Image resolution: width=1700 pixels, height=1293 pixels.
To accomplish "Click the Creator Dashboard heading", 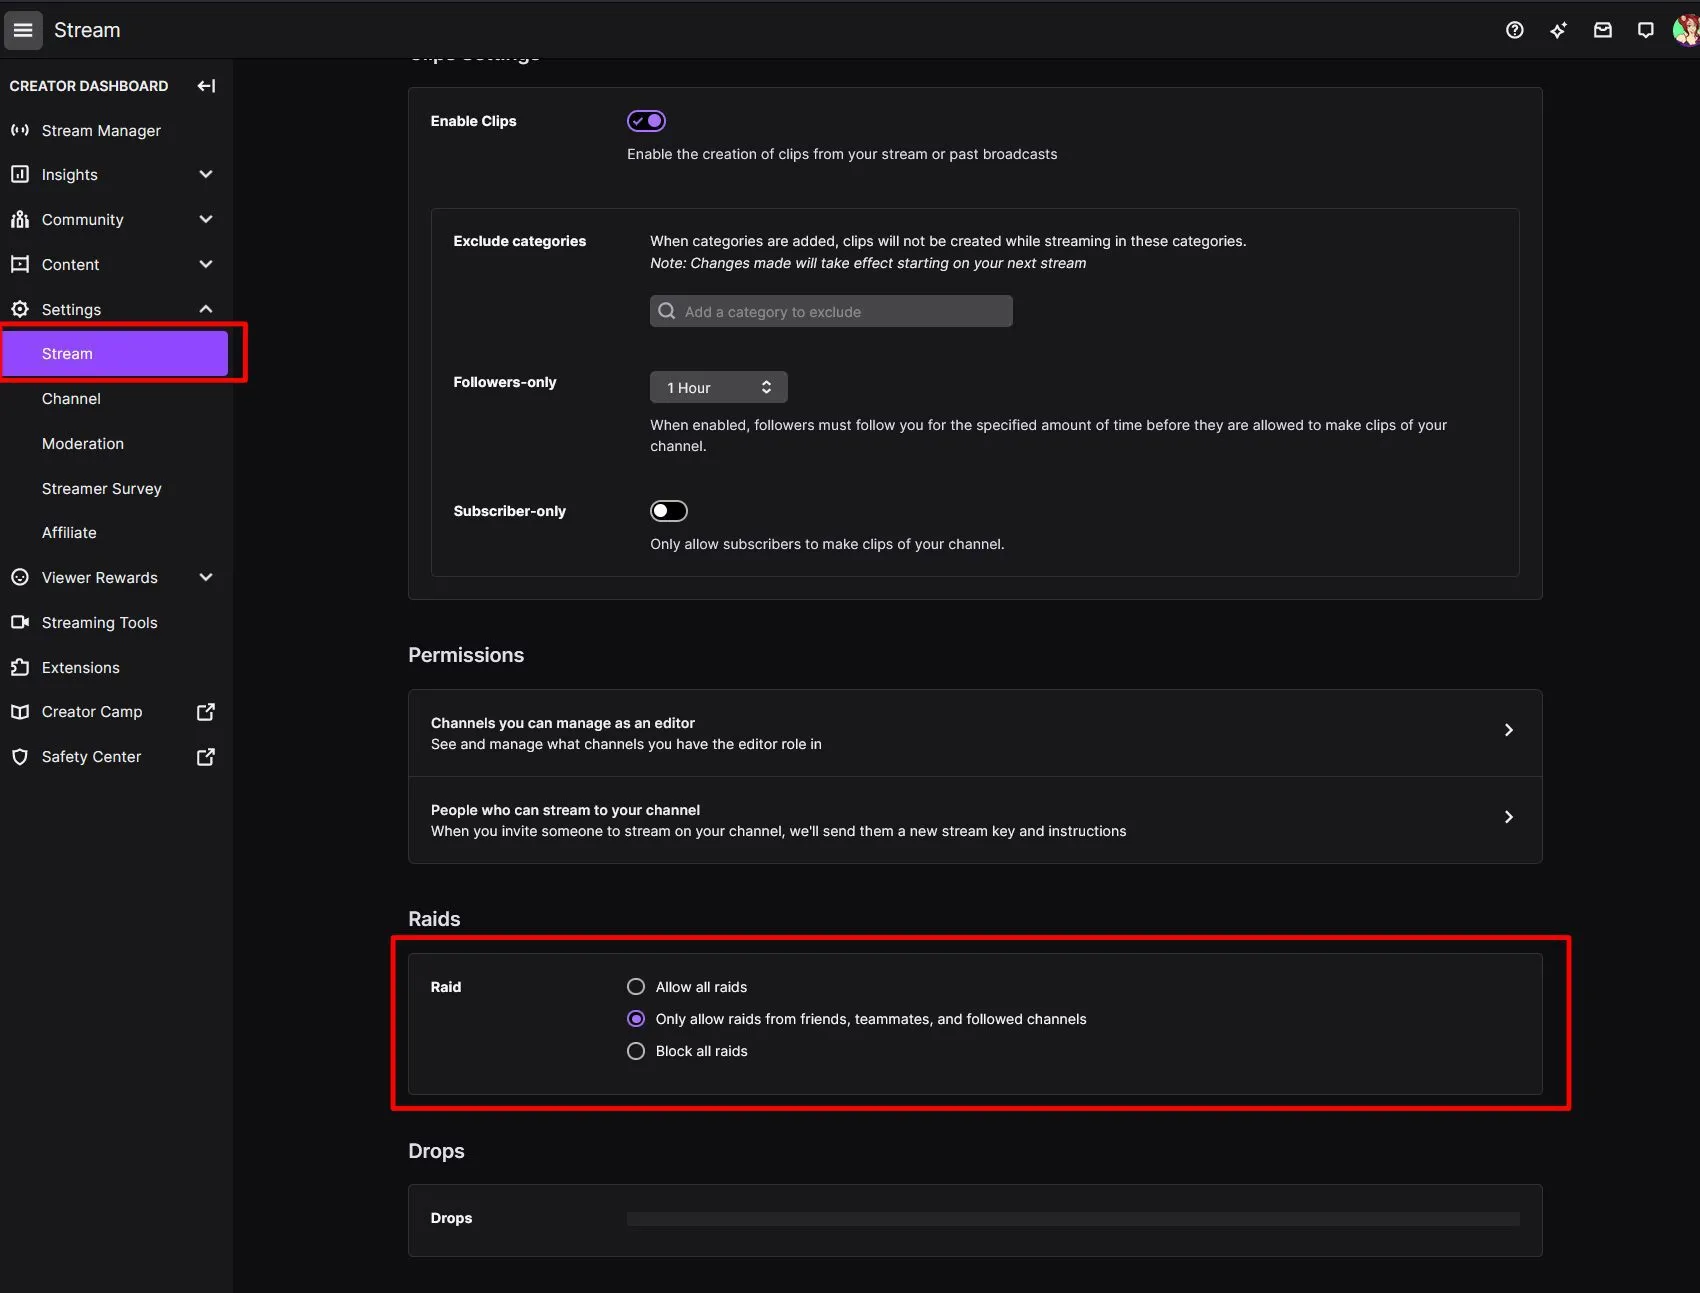I will (89, 86).
